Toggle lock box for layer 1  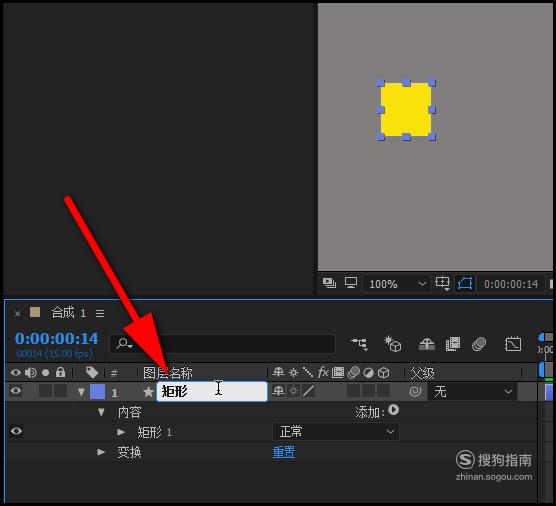pos(60,391)
